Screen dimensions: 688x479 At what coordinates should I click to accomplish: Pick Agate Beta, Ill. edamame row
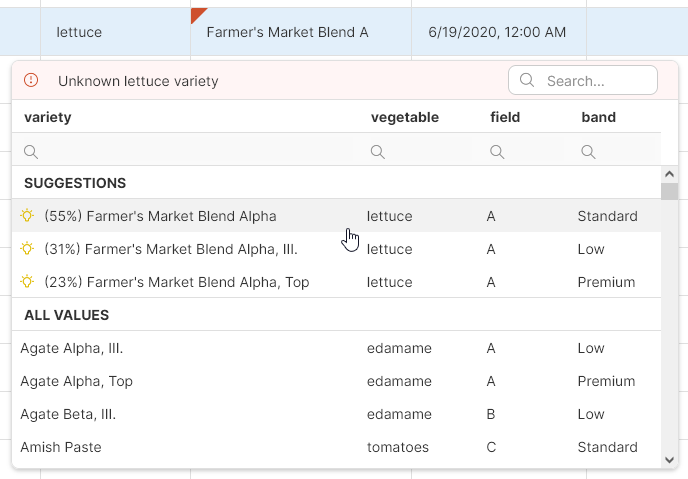coord(68,414)
